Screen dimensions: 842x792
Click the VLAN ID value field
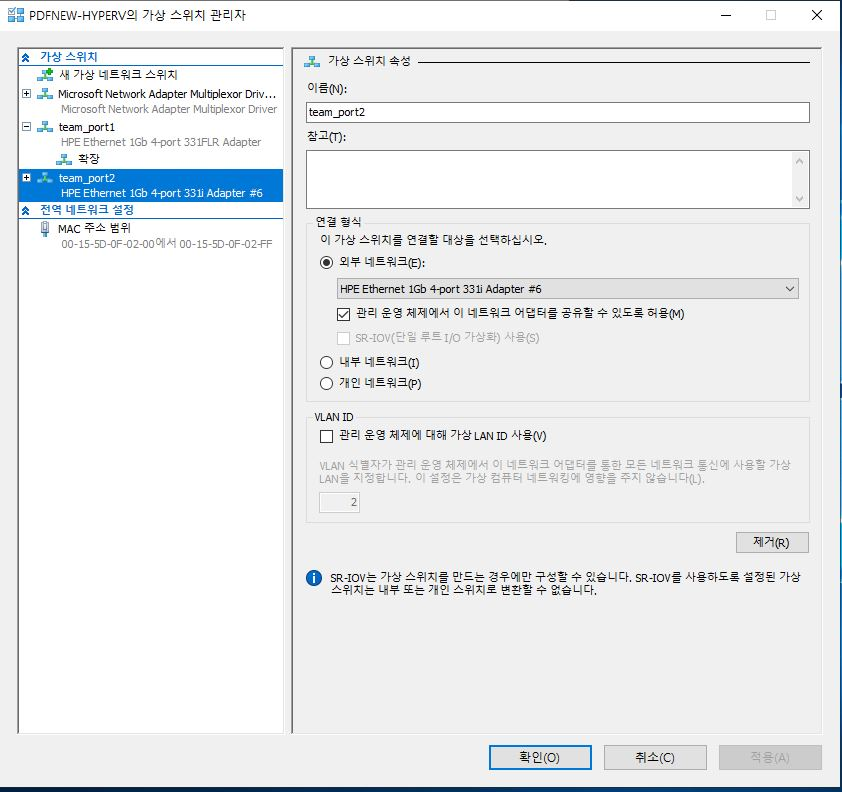[339, 503]
